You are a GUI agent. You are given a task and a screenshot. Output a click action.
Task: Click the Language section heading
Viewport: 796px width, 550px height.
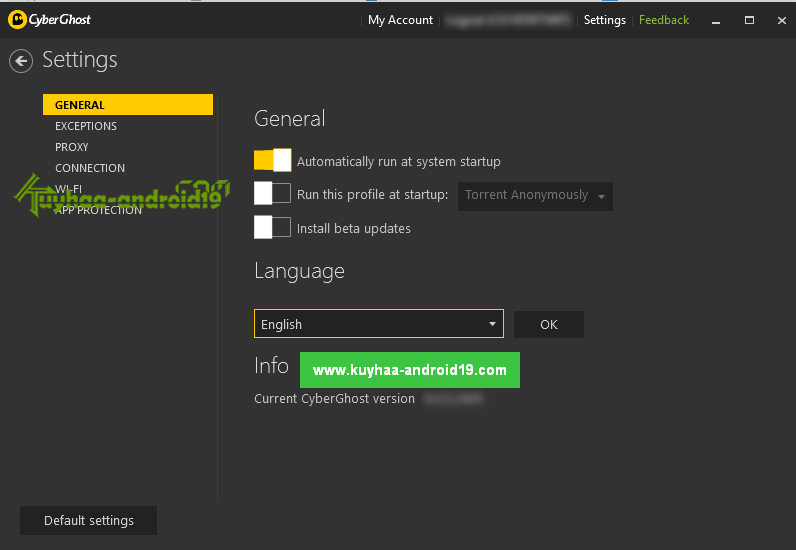[299, 271]
